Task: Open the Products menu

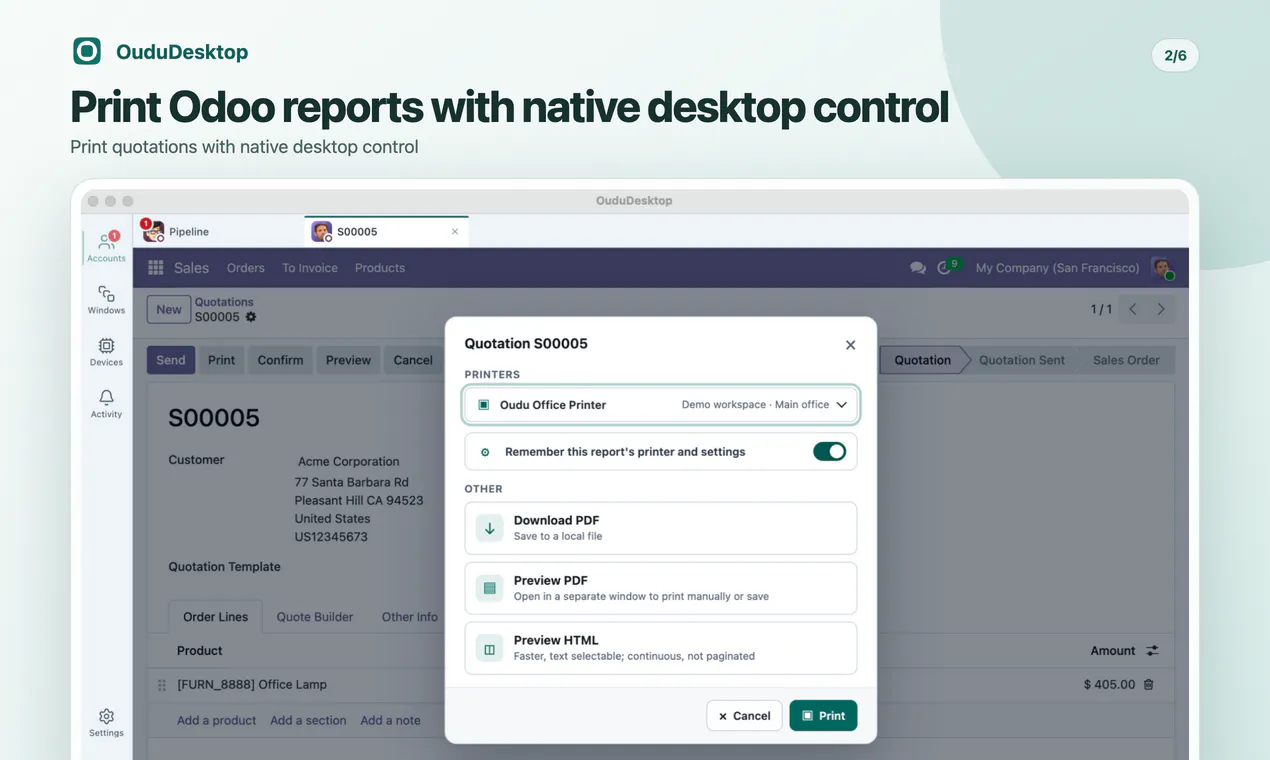Action: 380,268
